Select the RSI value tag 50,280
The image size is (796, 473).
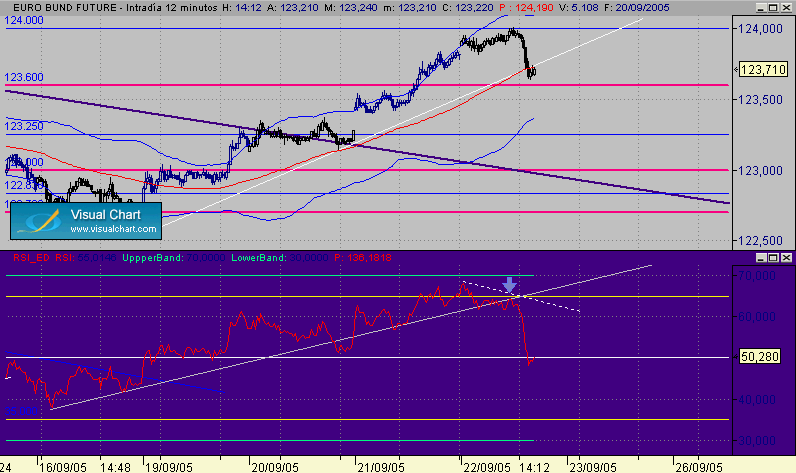pos(759,357)
